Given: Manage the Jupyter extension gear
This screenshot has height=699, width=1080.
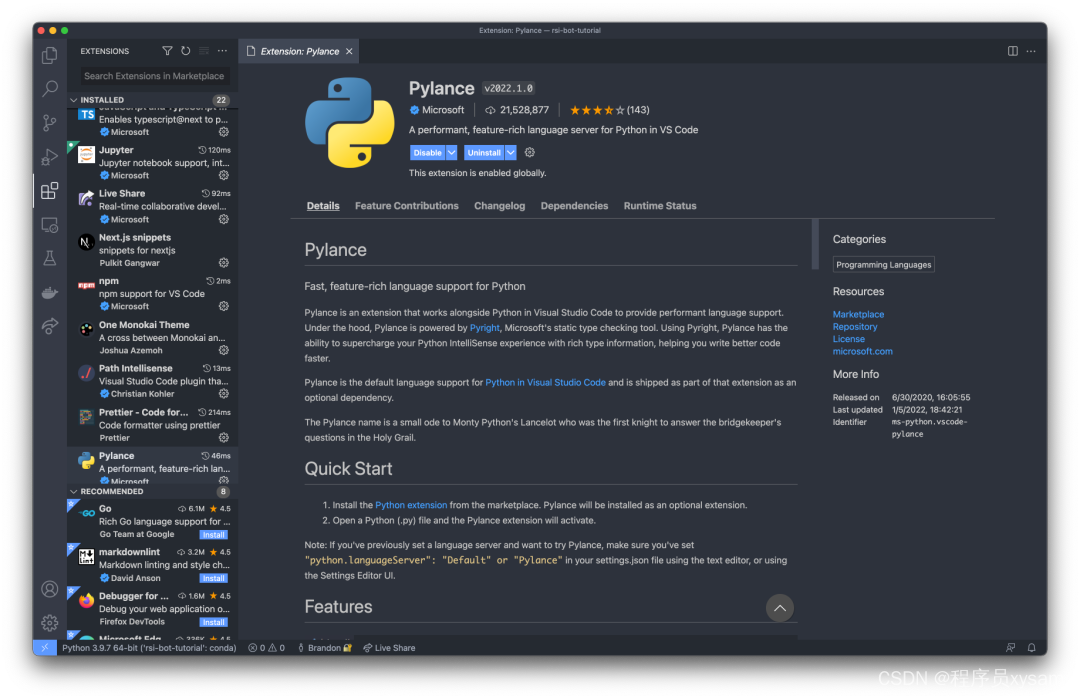Looking at the screenshot, I should tap(224, 176).
